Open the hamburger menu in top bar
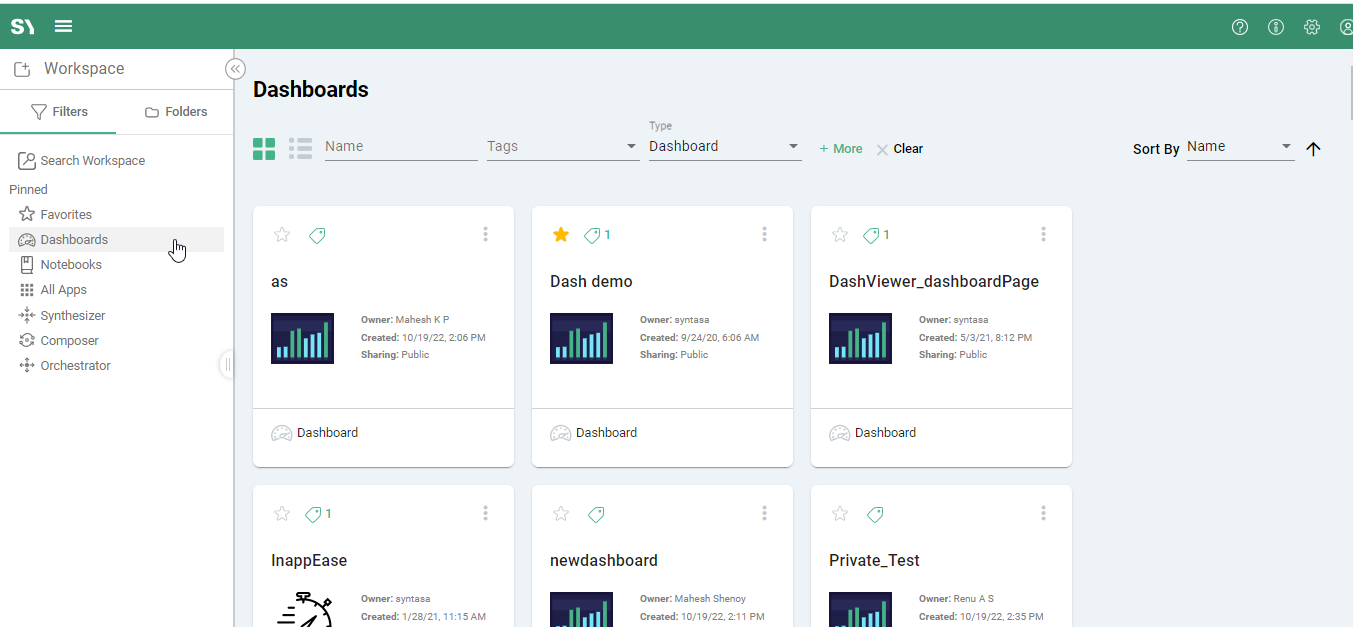This screenshot has width=1353, height=627. pyautogui.click(x=63, y=26)
